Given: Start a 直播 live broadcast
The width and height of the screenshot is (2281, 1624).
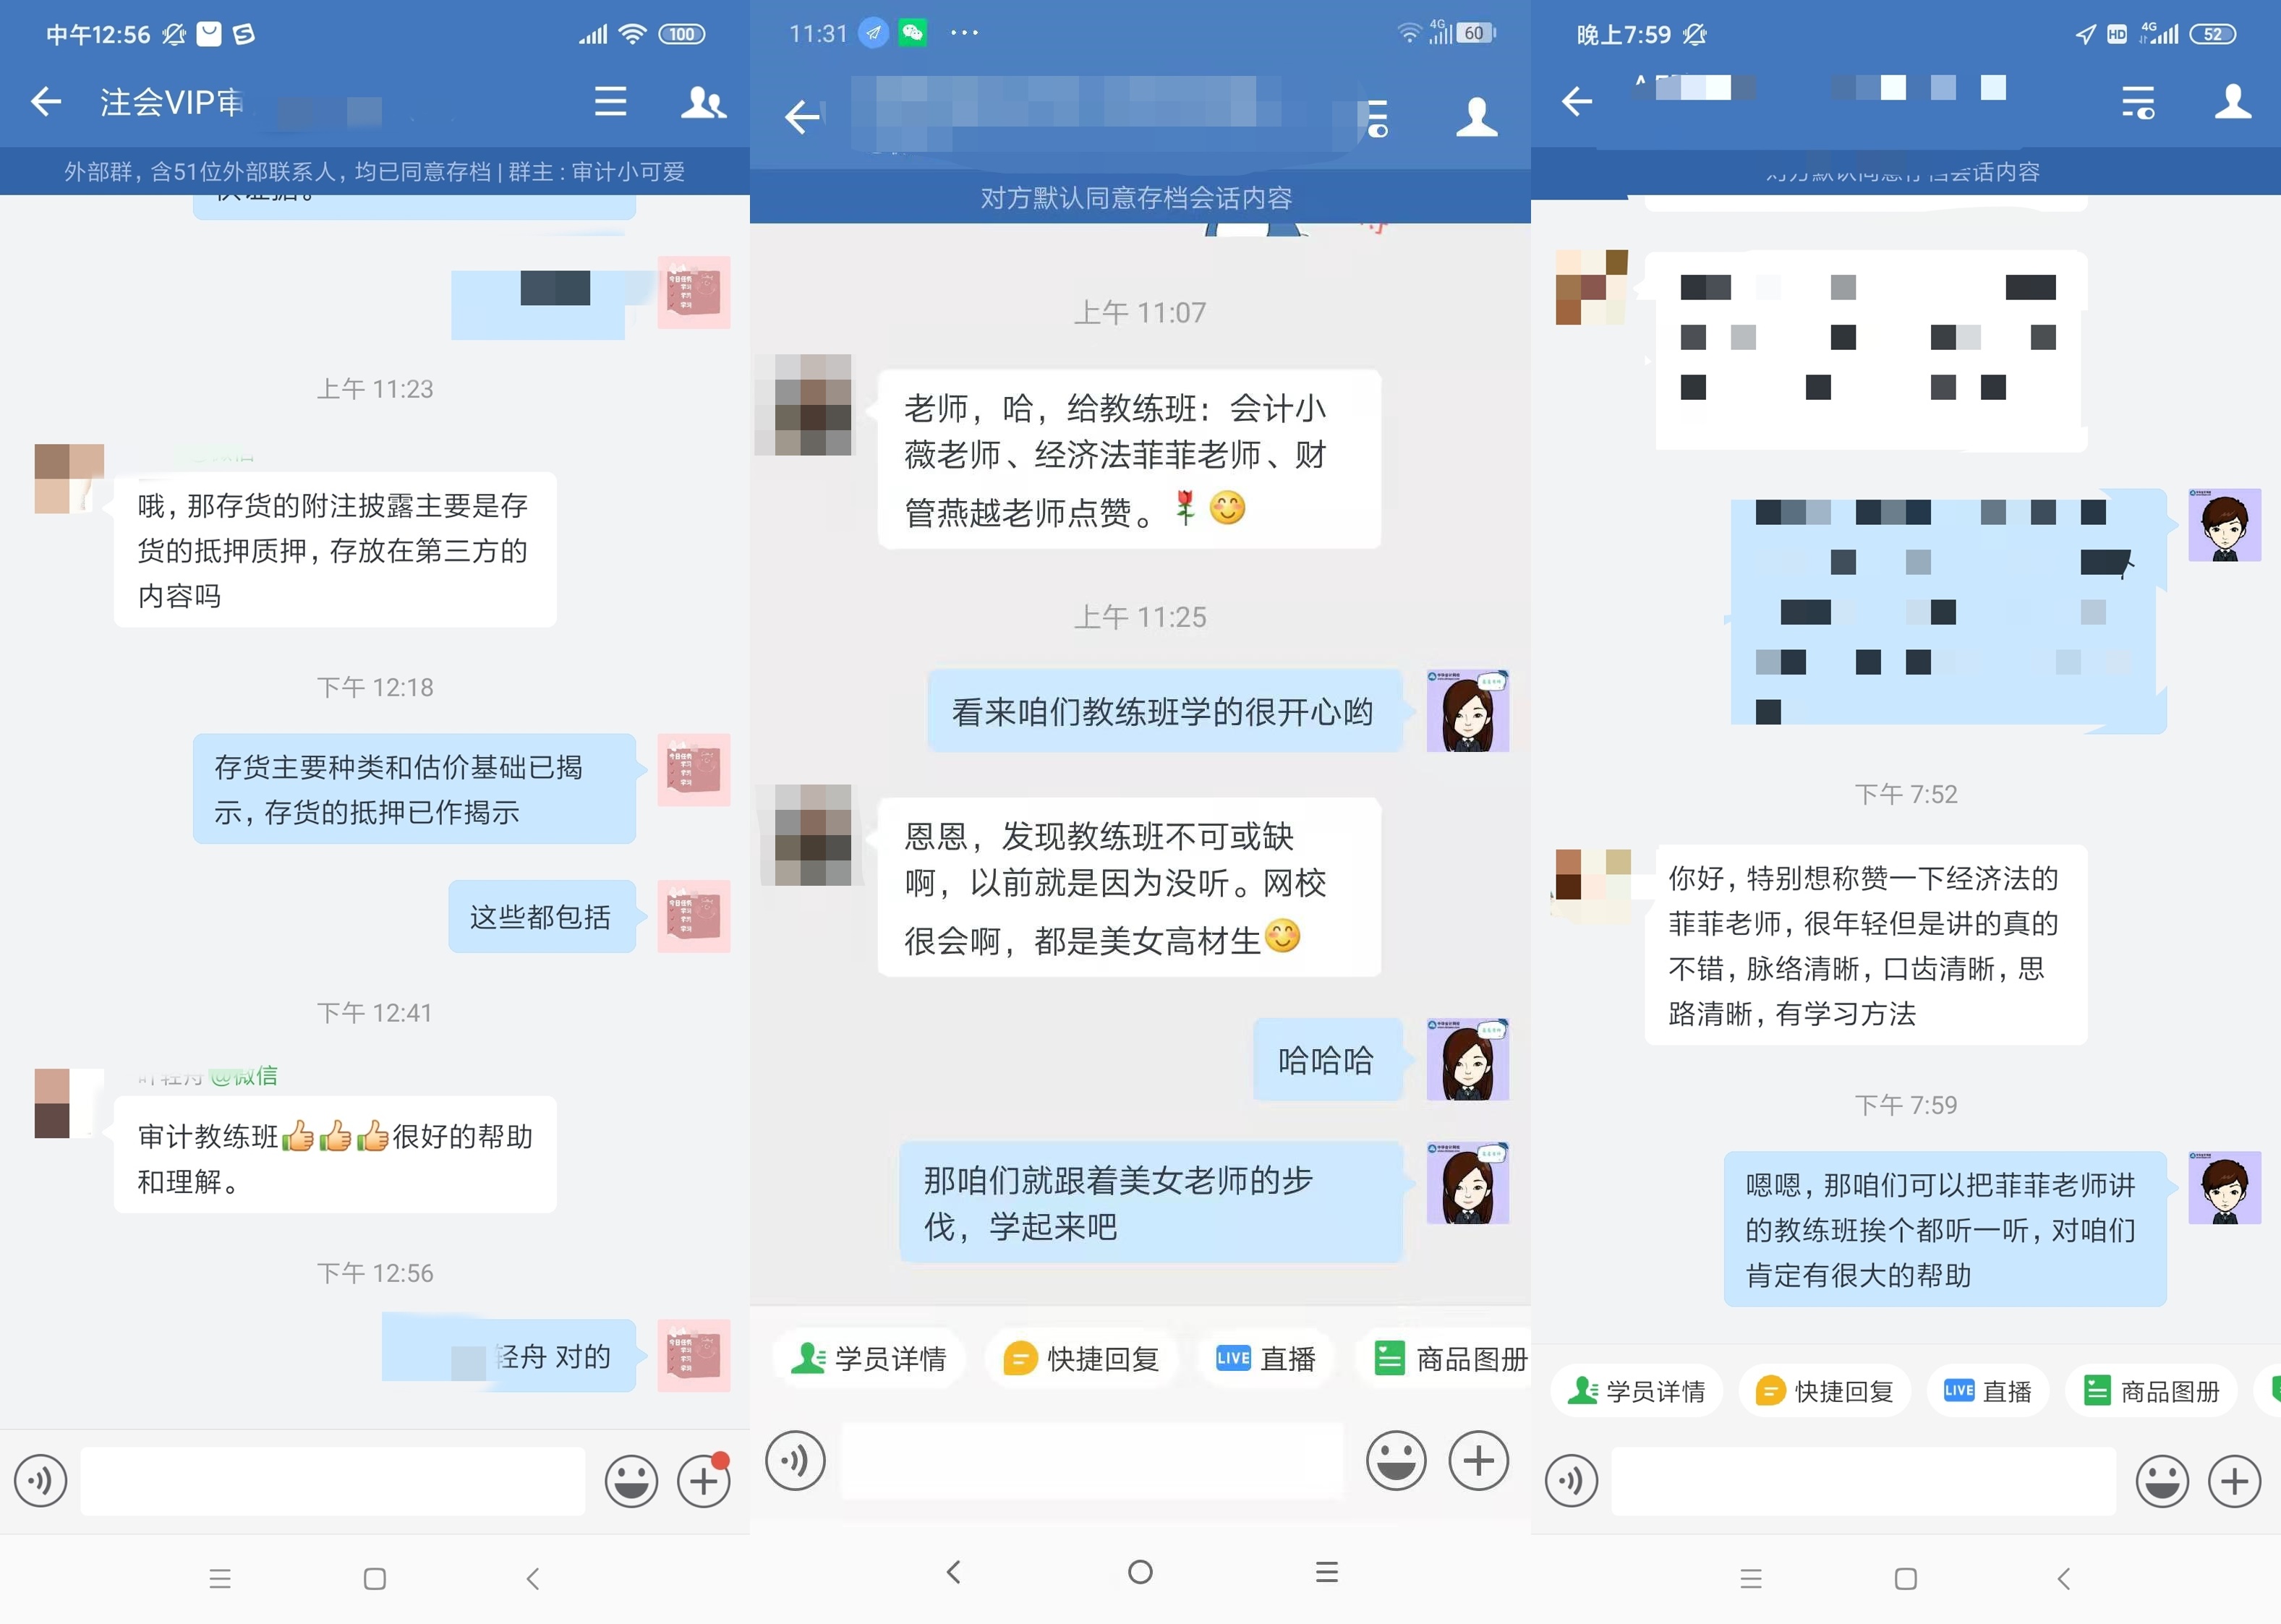Looking at the screenshot, I should 1264,1358.
